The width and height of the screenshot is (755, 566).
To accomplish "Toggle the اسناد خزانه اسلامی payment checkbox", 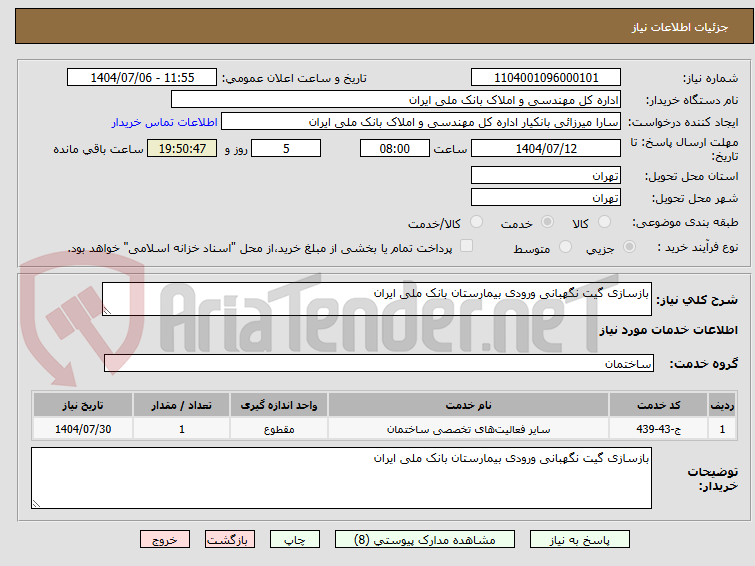I will pyautogui.click(x=466, y=246).
